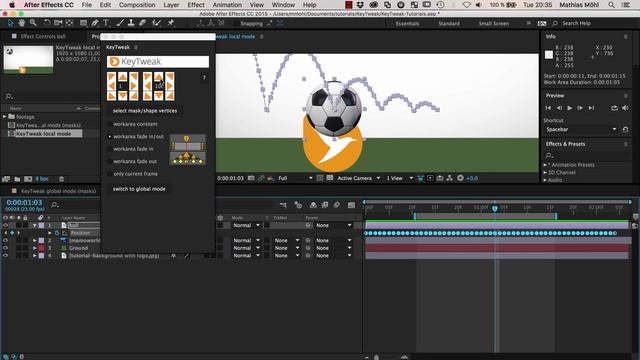
Task: Select the Type tool
Action: [x=106, y=23]
